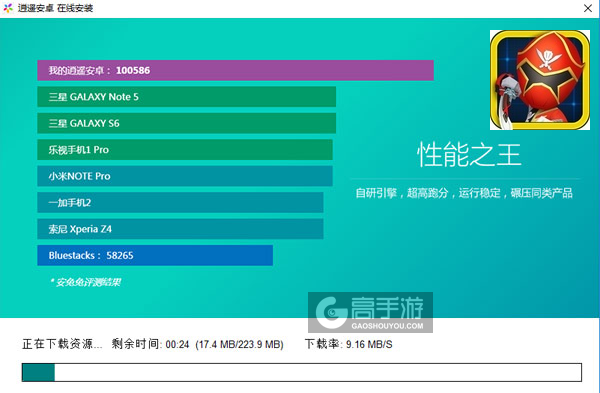Viewport: 600px width, 393px height.
Task: Select the 我的逍遥安卓 100586 score bar
Action: (235, 70)
